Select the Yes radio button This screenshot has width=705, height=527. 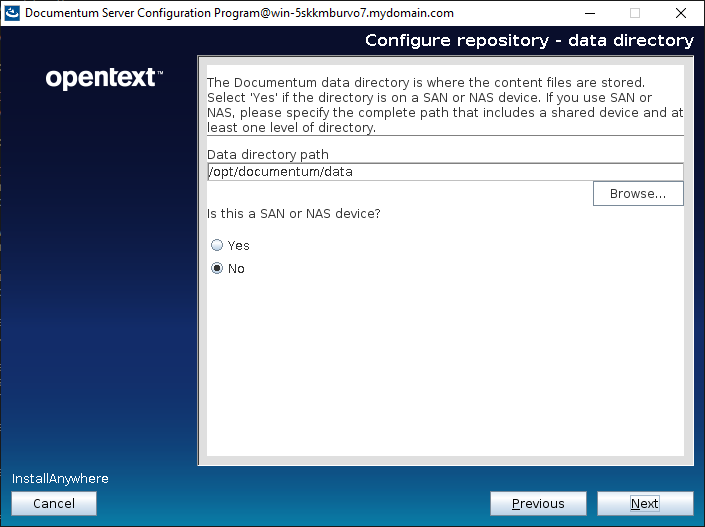point(217,245)
